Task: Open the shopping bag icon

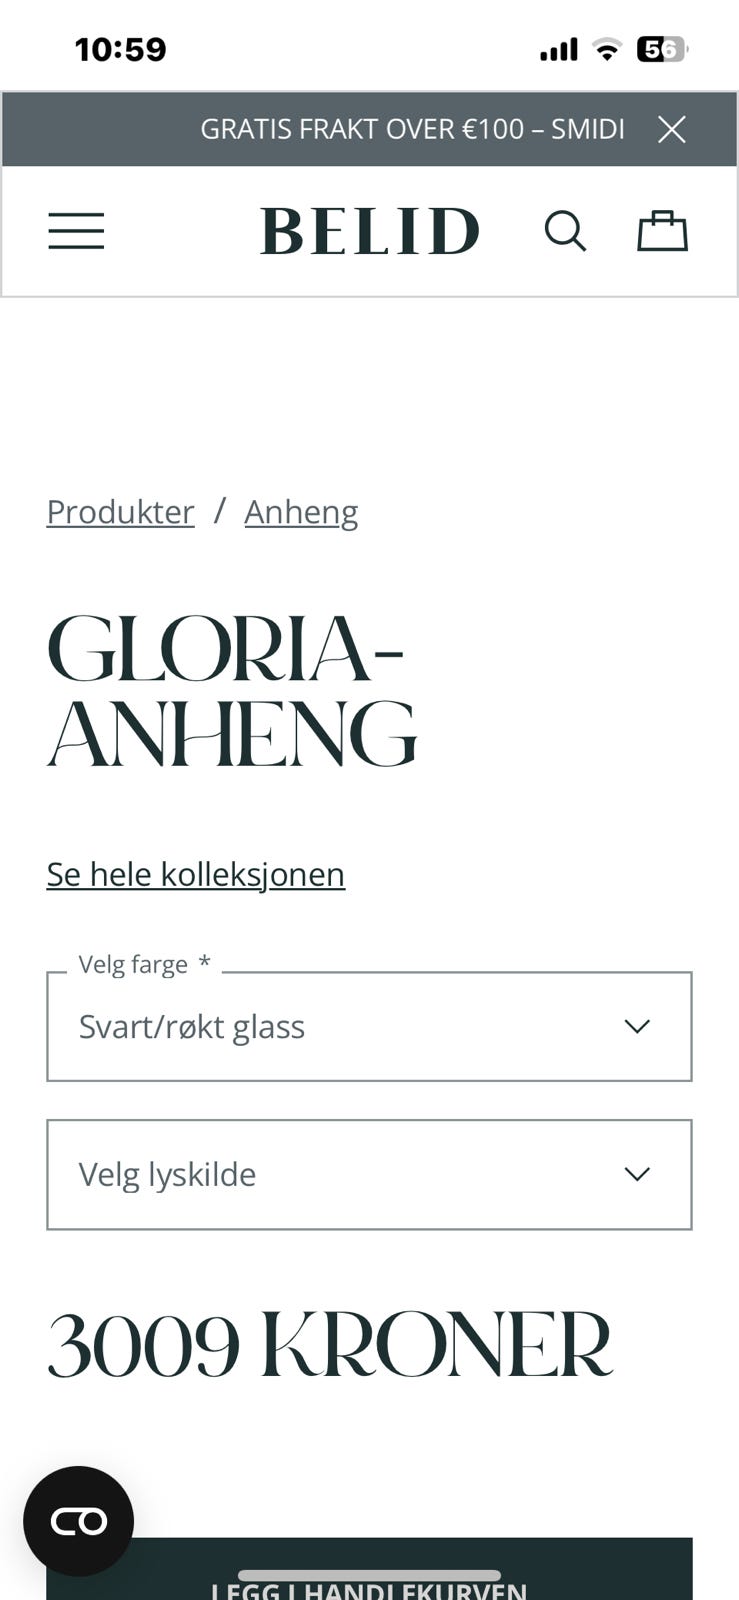Action: [x=662, y=230]
